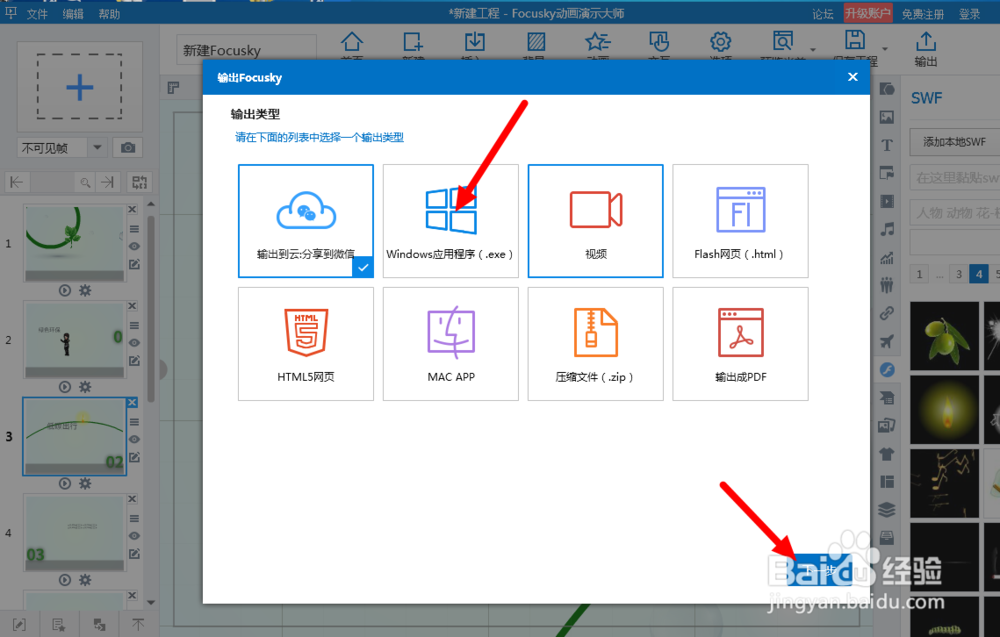Select the olive SWF thumbnail
Viewport: 1000px width, 637px height.
click(x=944, y=336)
